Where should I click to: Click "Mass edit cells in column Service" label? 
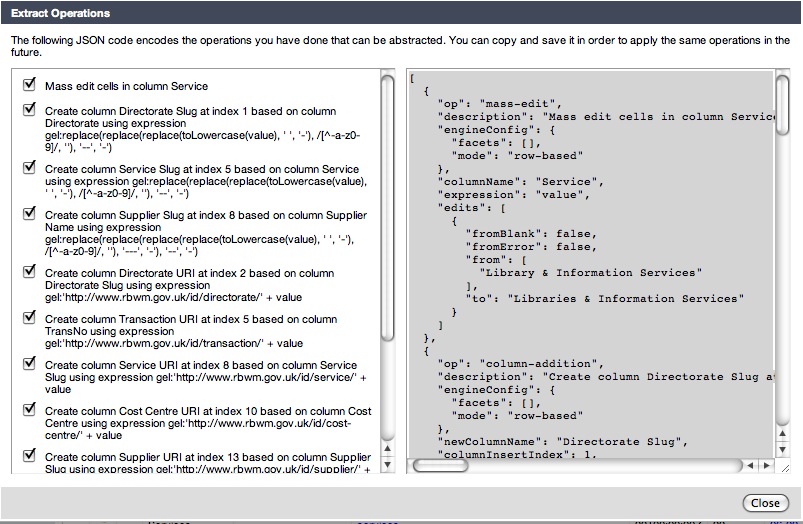click(126, 86)
